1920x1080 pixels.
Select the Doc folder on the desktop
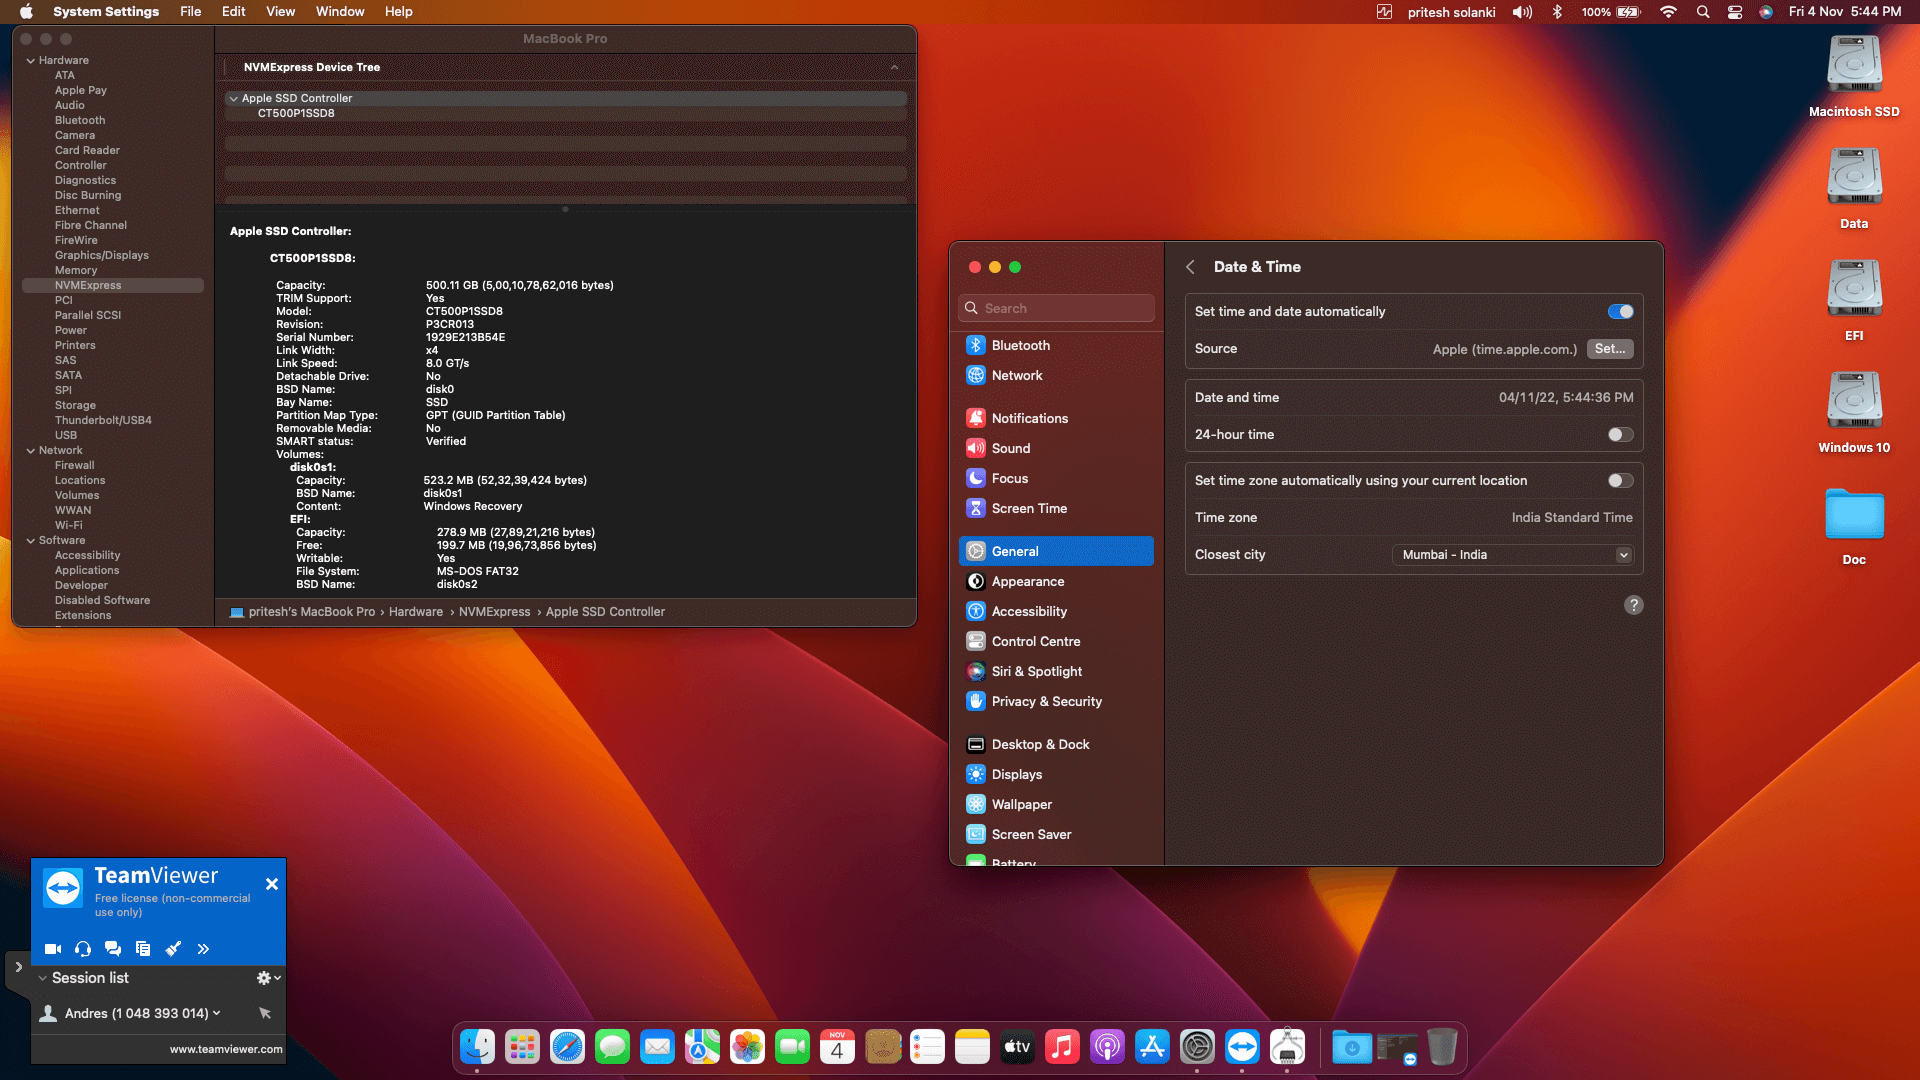pos(1854,526)
